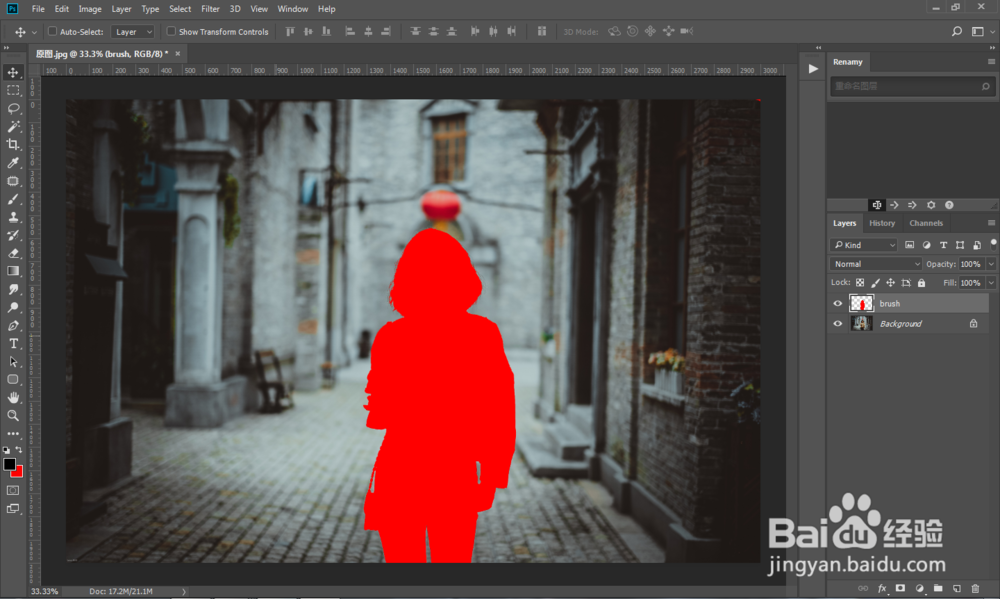This screenshot has height=599, width=1000.
Task: Select the Gradient tool
Action: (13, 271)
